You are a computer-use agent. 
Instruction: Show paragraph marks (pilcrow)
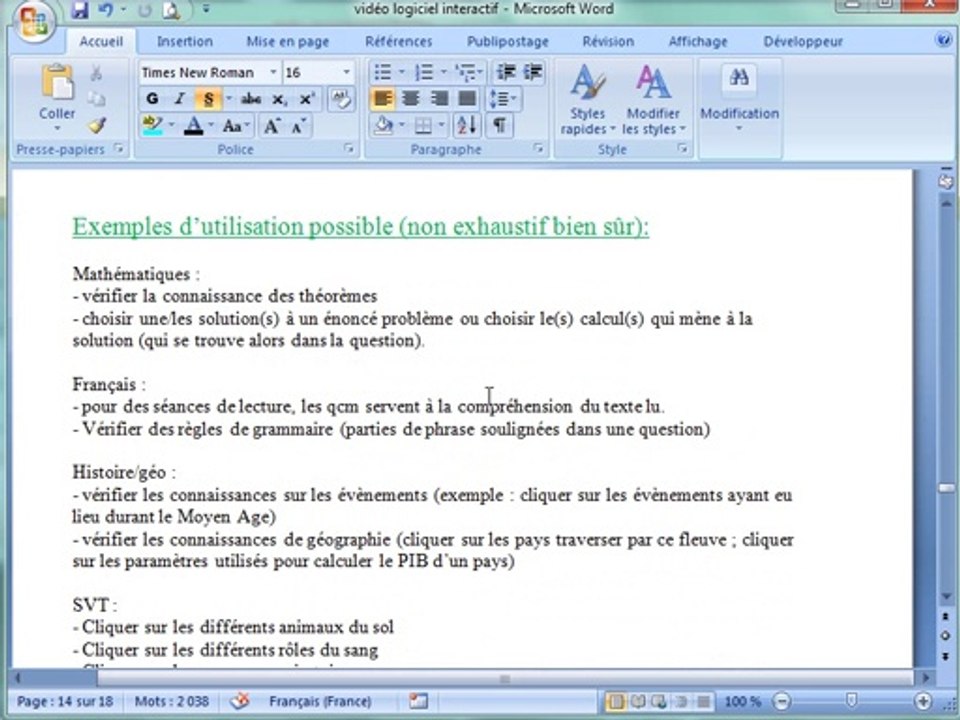(x=500, y=126)
